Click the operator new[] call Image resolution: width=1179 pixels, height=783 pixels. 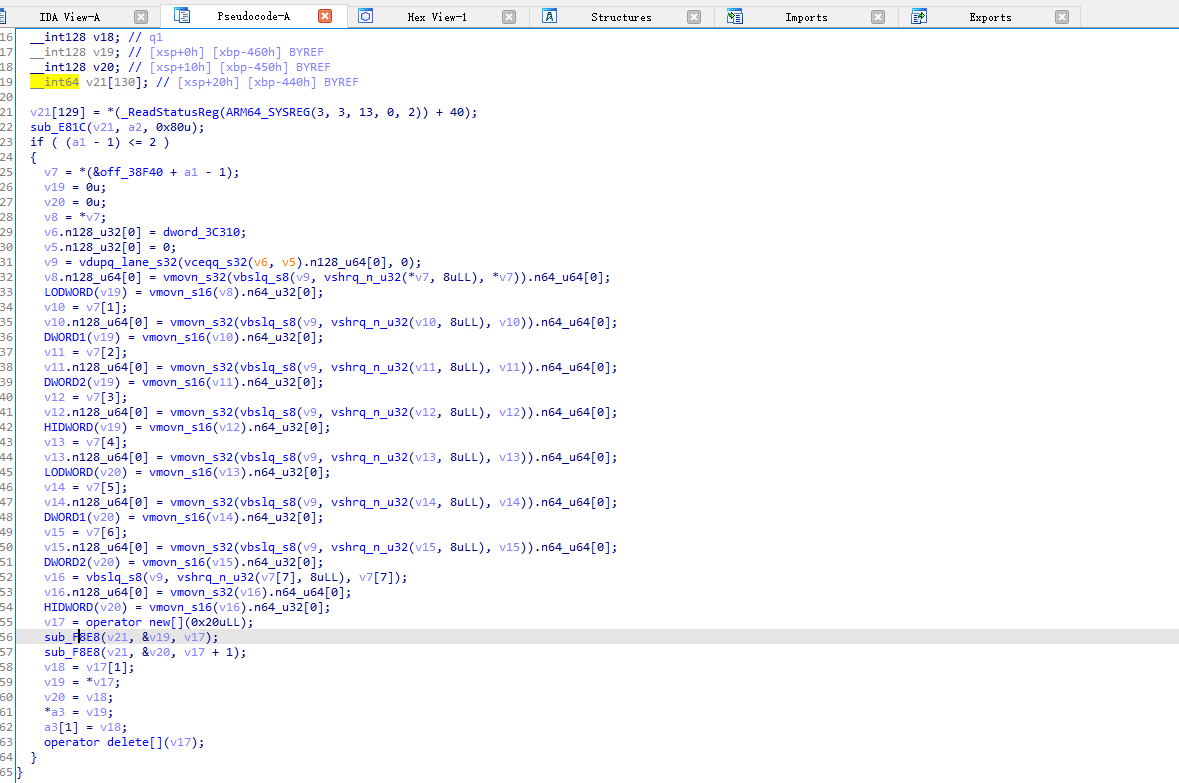[135, 622]
